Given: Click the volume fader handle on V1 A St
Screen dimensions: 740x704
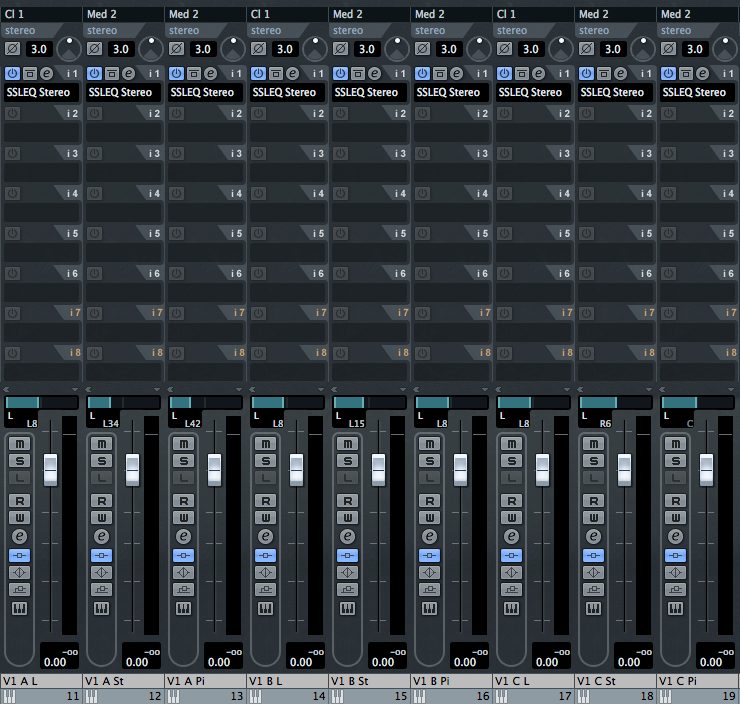Looking at the screenshot, I should [x=132, y=468].
